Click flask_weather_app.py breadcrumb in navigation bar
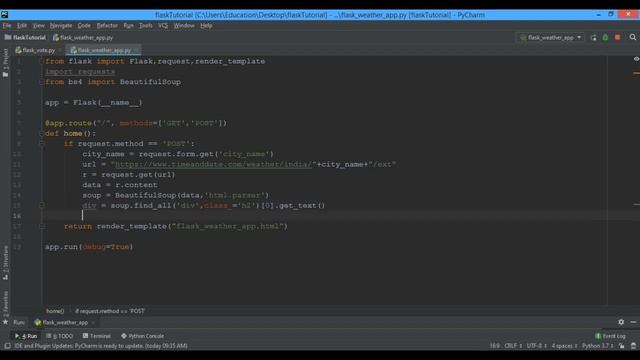Viewport: 640px width, 360px height. coord(83,38)
